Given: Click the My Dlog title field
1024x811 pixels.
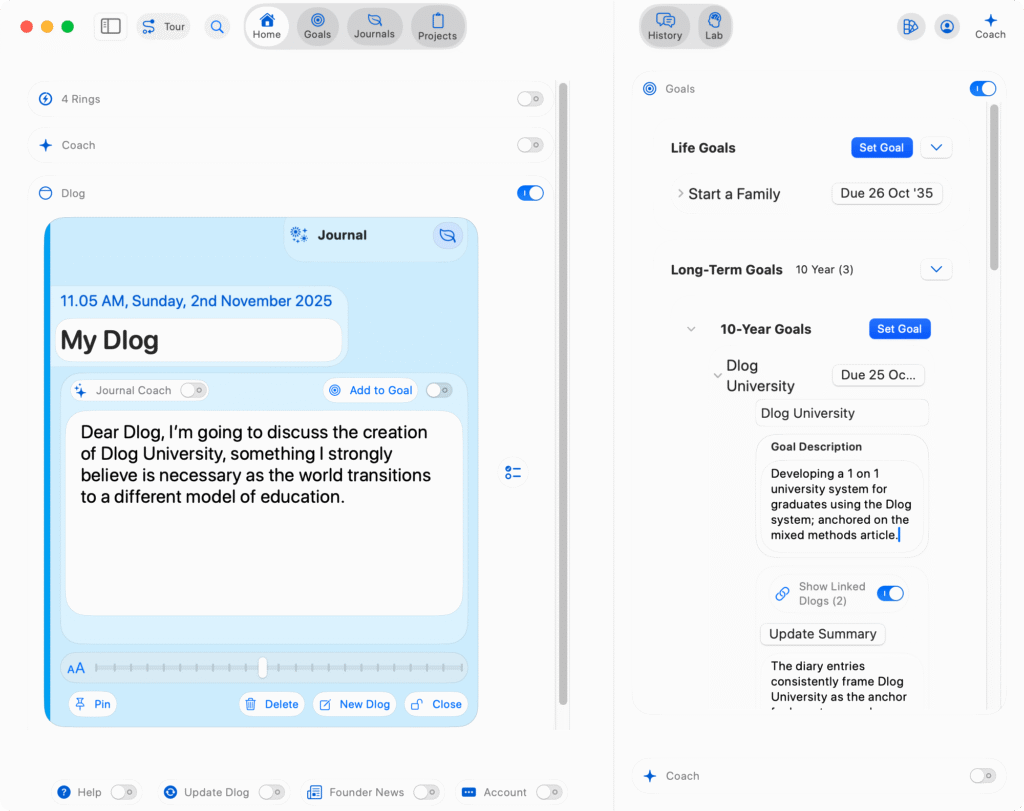Looking at the screenshot, I should pyautogui.click(x=200, y=340).
